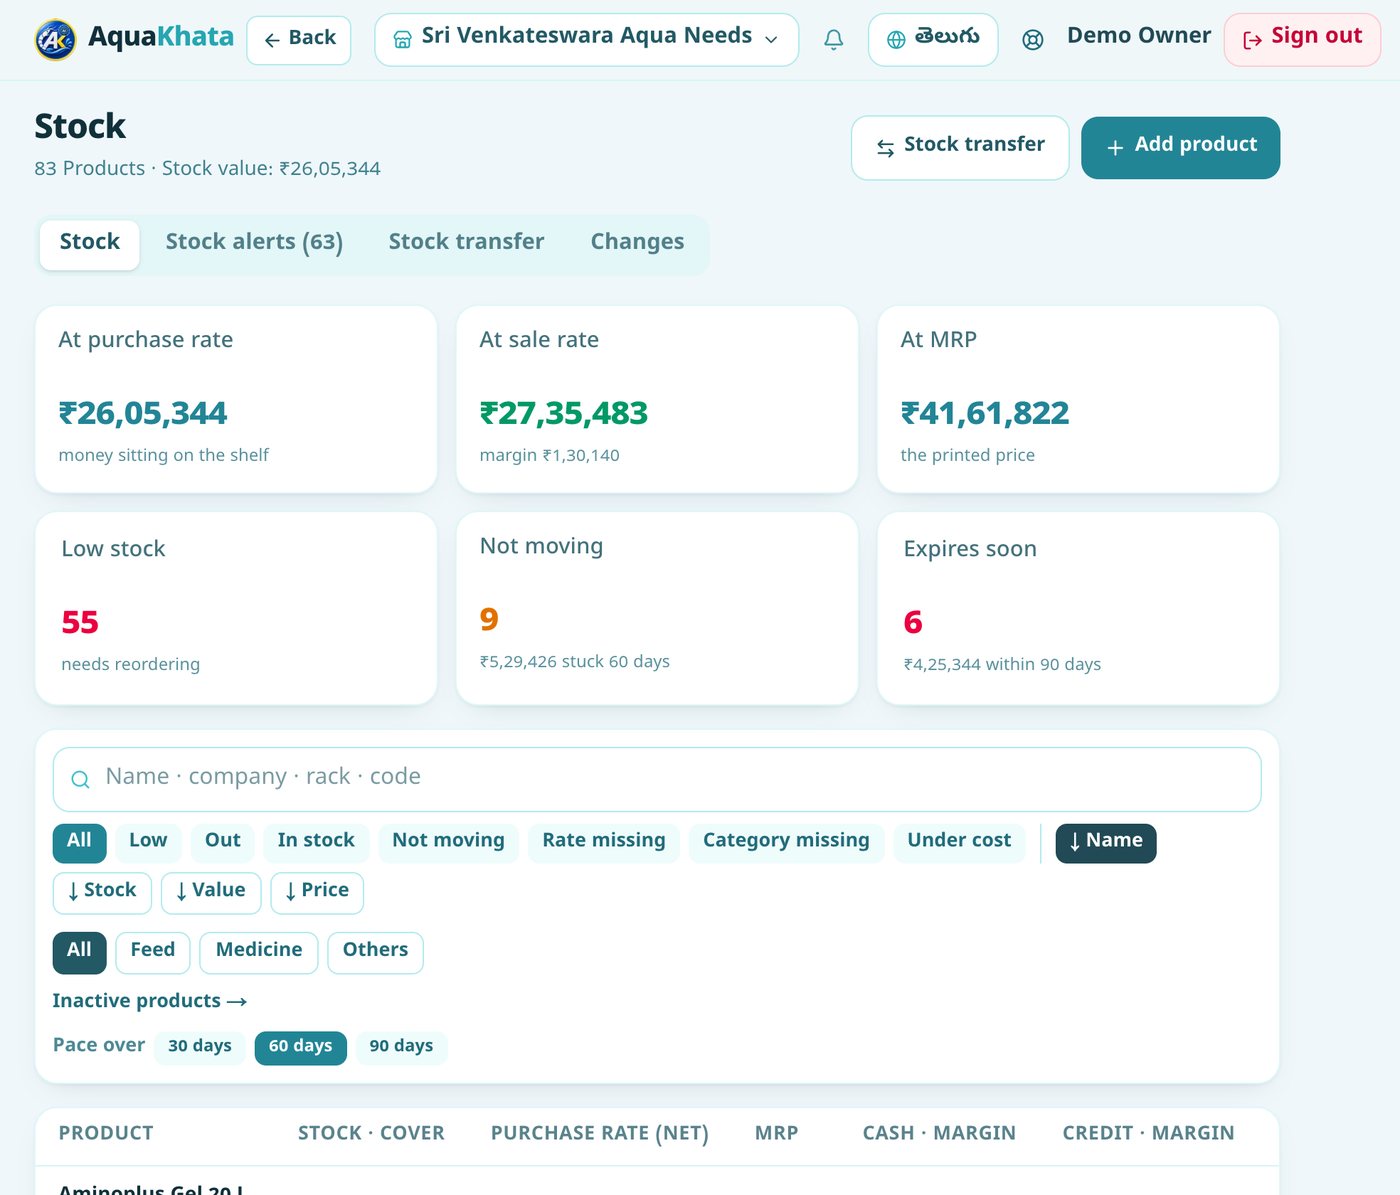Screen dimensions: 1400x1195
Task: Open Inactive products link
Action: (149, 1001)
